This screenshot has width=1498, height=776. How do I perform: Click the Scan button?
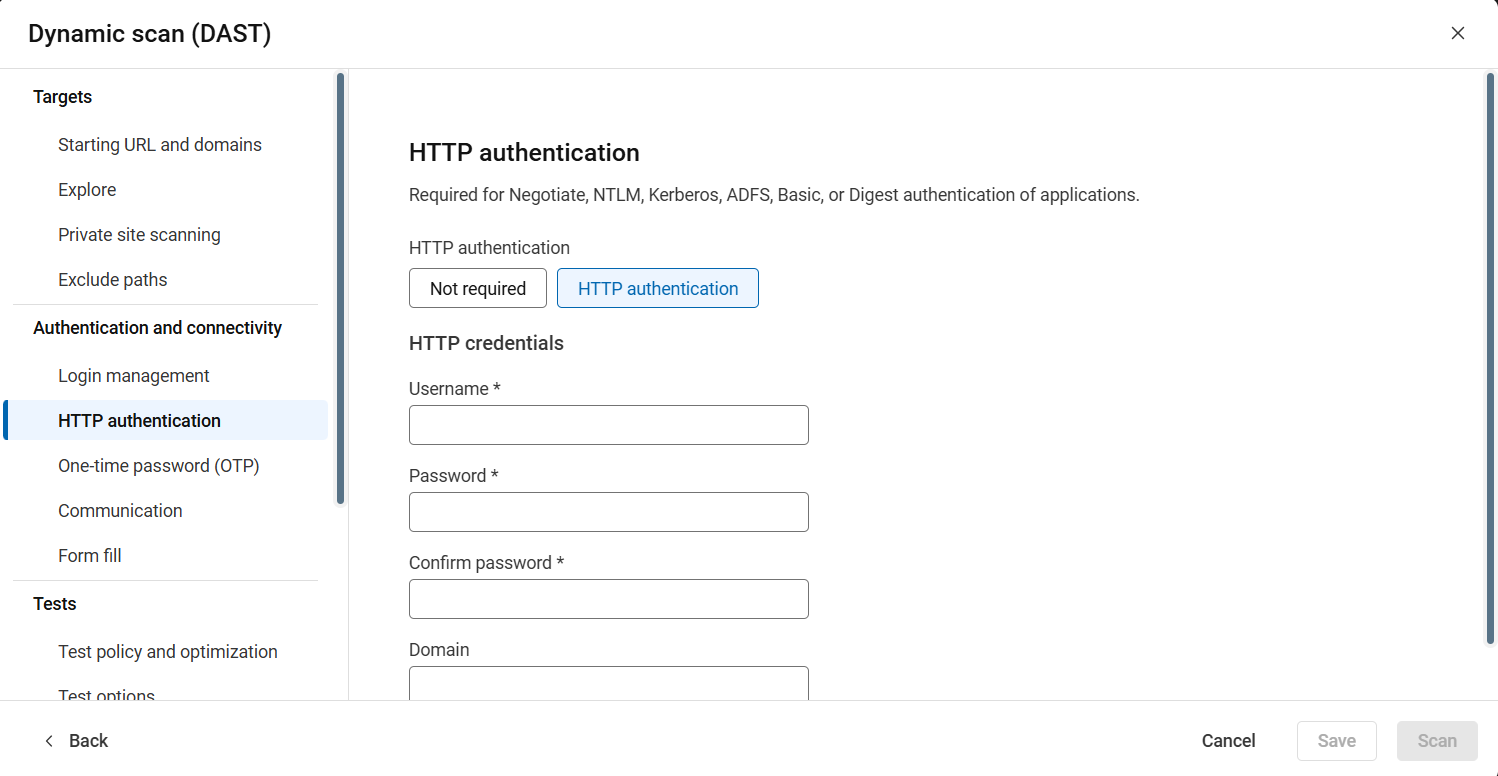coord(1436,741)
